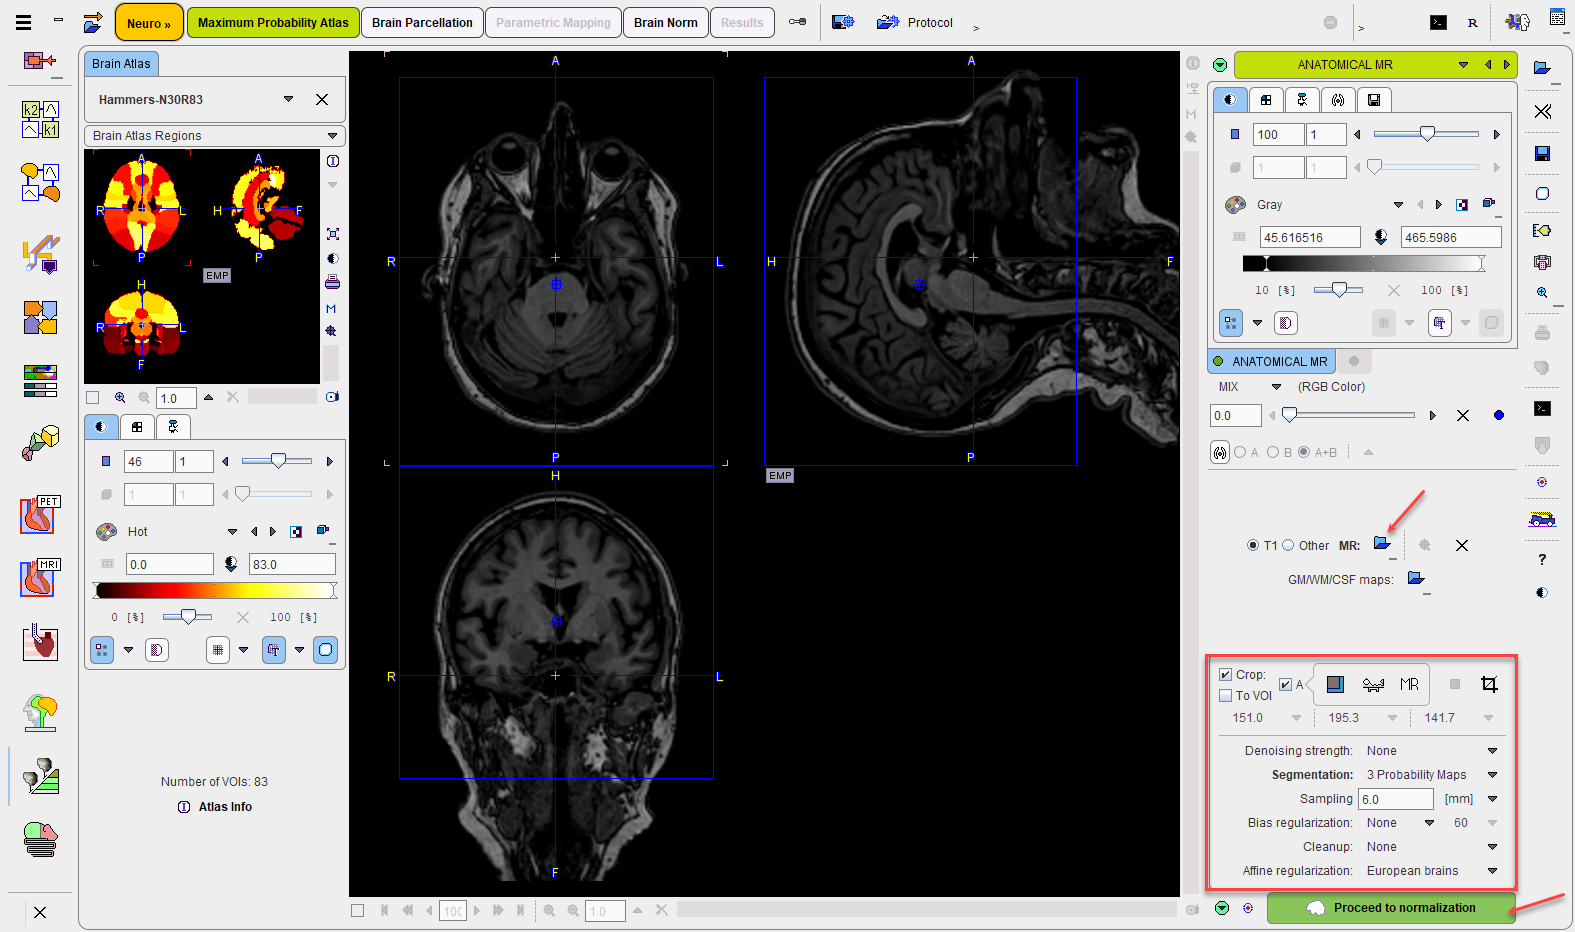Screen dimensions: 1575x932
Task: Click the print icon beside the atlas preview
Action: point(332,282)
